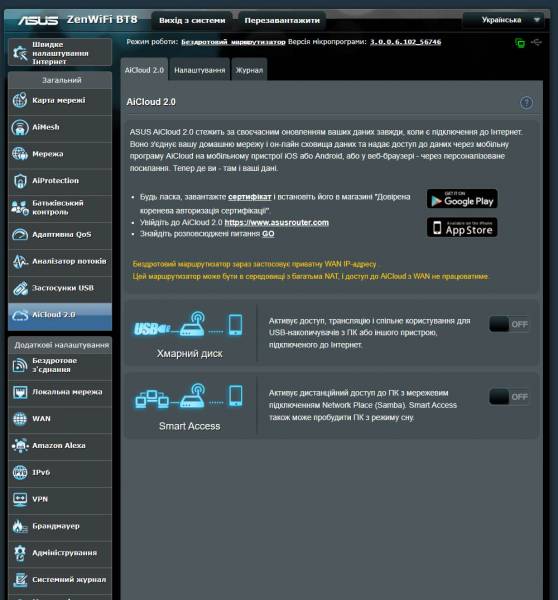Click the firmware version 3.0.0.6.102_56746 link

click(x=405, y=42)
